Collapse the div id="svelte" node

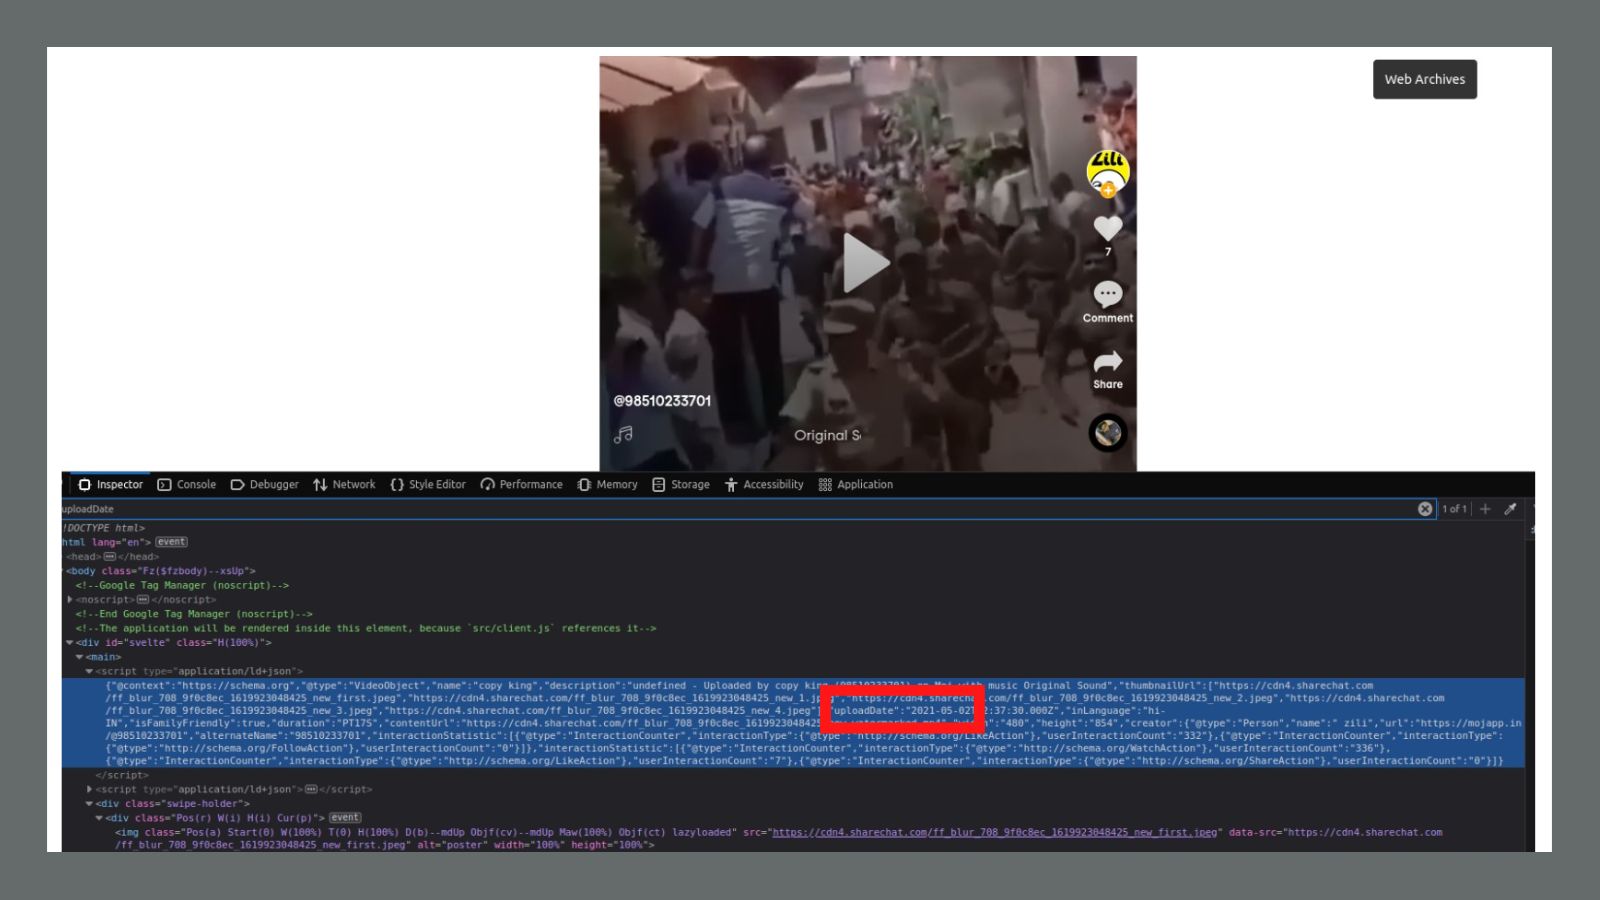pyautogui.click(x=70, y=643)
